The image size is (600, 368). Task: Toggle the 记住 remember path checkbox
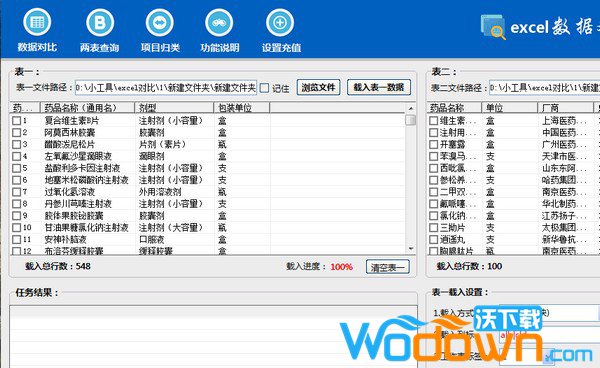click(x=264, y=88)
